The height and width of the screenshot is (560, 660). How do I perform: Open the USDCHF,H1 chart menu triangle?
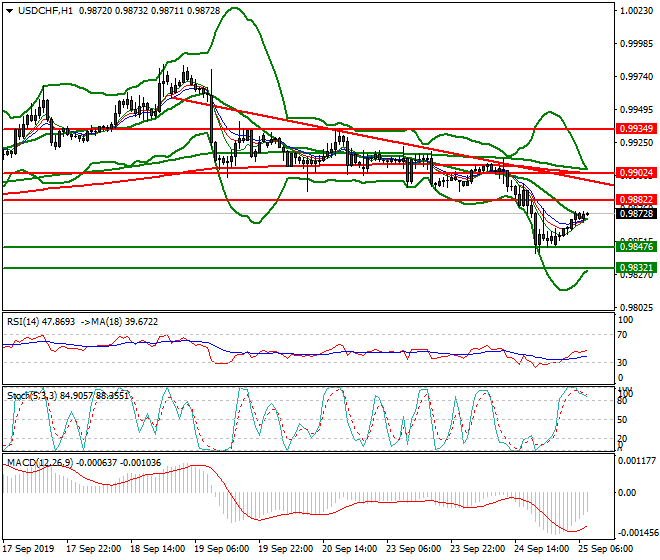point(9,11)
